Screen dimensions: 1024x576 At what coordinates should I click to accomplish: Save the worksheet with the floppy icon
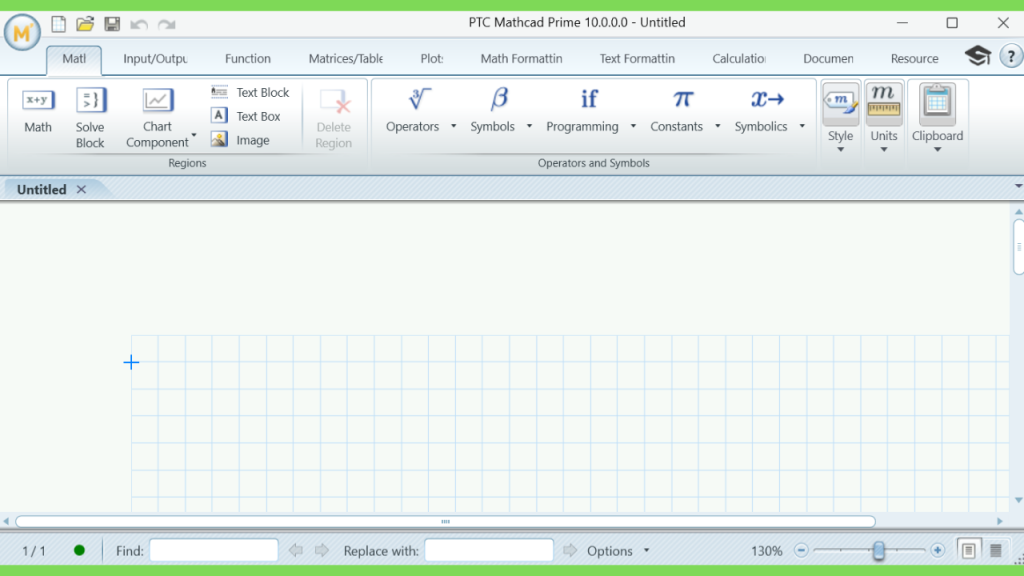pos(112,24)
